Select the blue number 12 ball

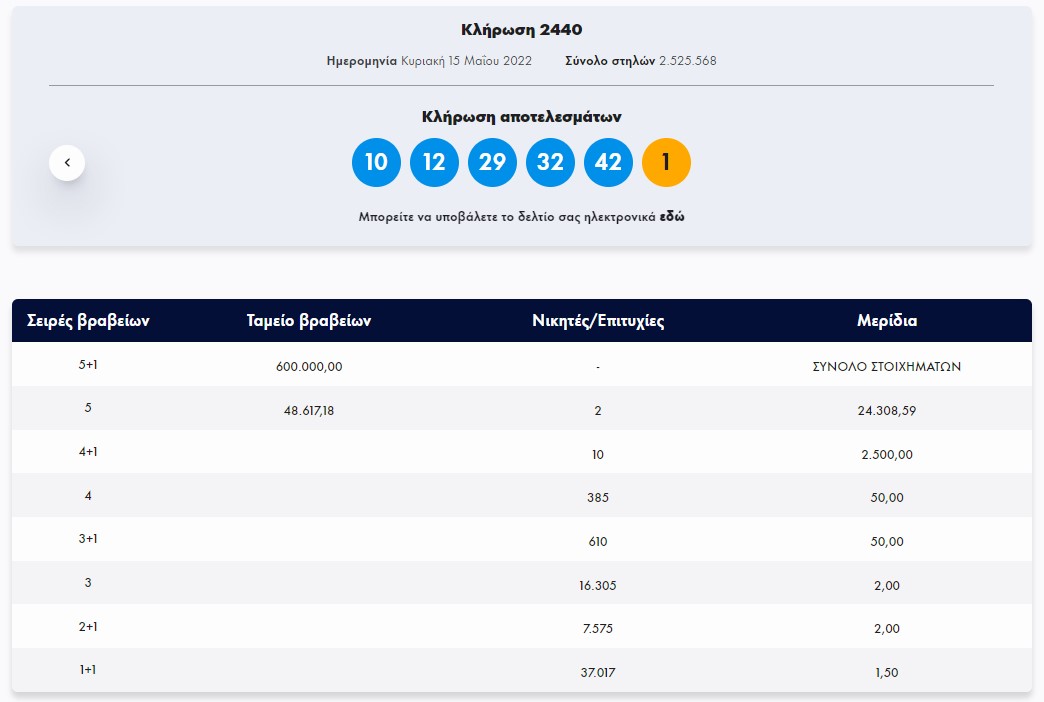(x=434, y=162)
